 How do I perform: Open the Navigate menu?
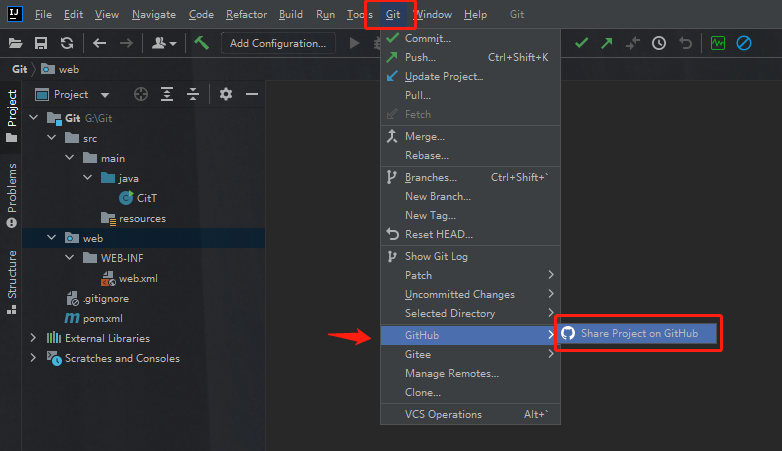(154, 14)
